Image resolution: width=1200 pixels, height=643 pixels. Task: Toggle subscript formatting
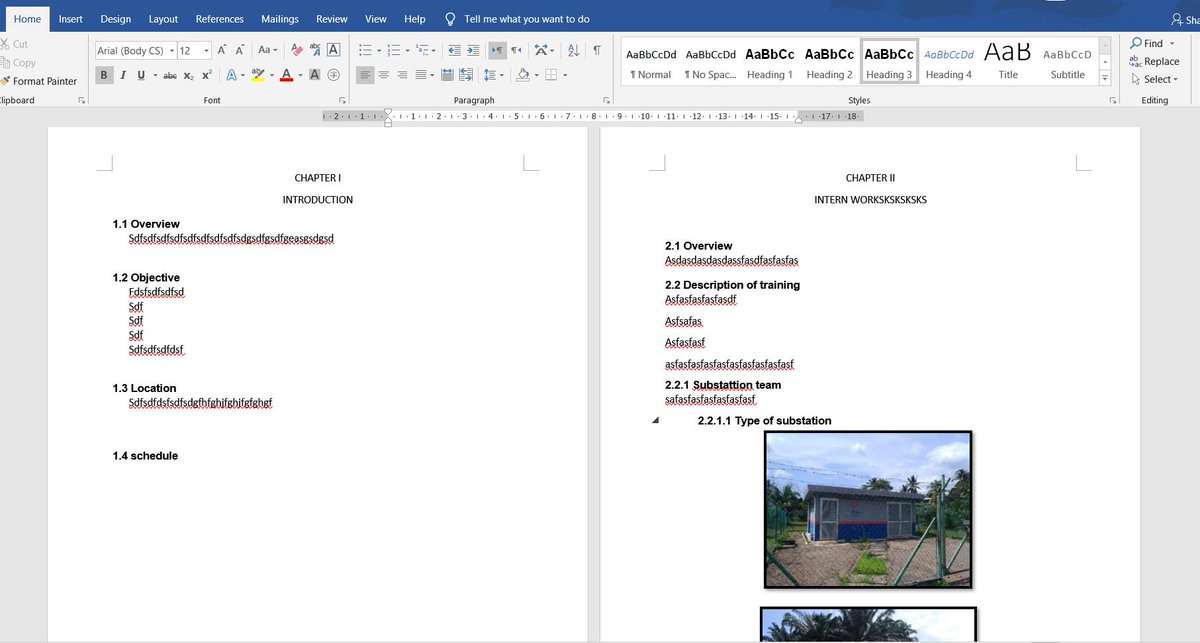coord(188,75)
